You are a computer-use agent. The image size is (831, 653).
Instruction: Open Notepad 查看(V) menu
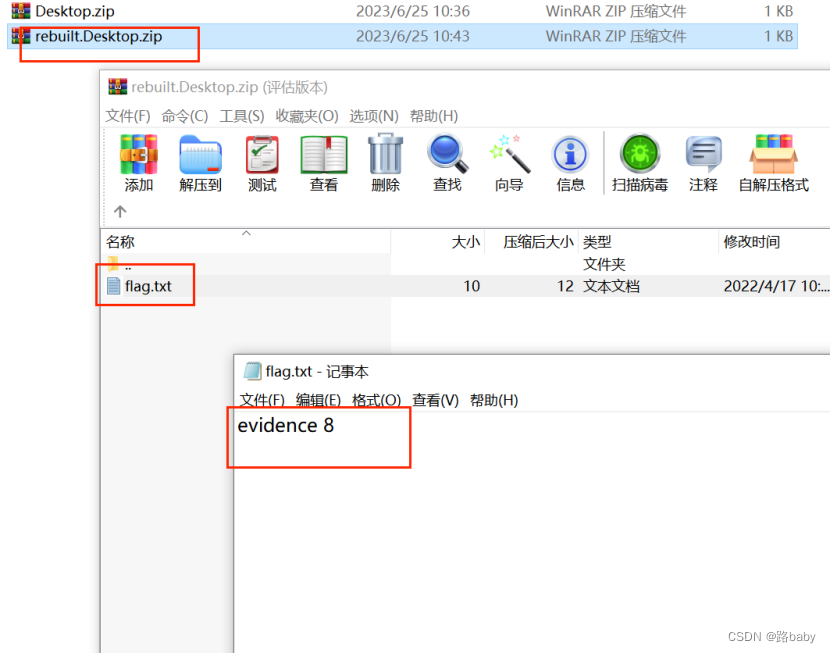(435, 400)
